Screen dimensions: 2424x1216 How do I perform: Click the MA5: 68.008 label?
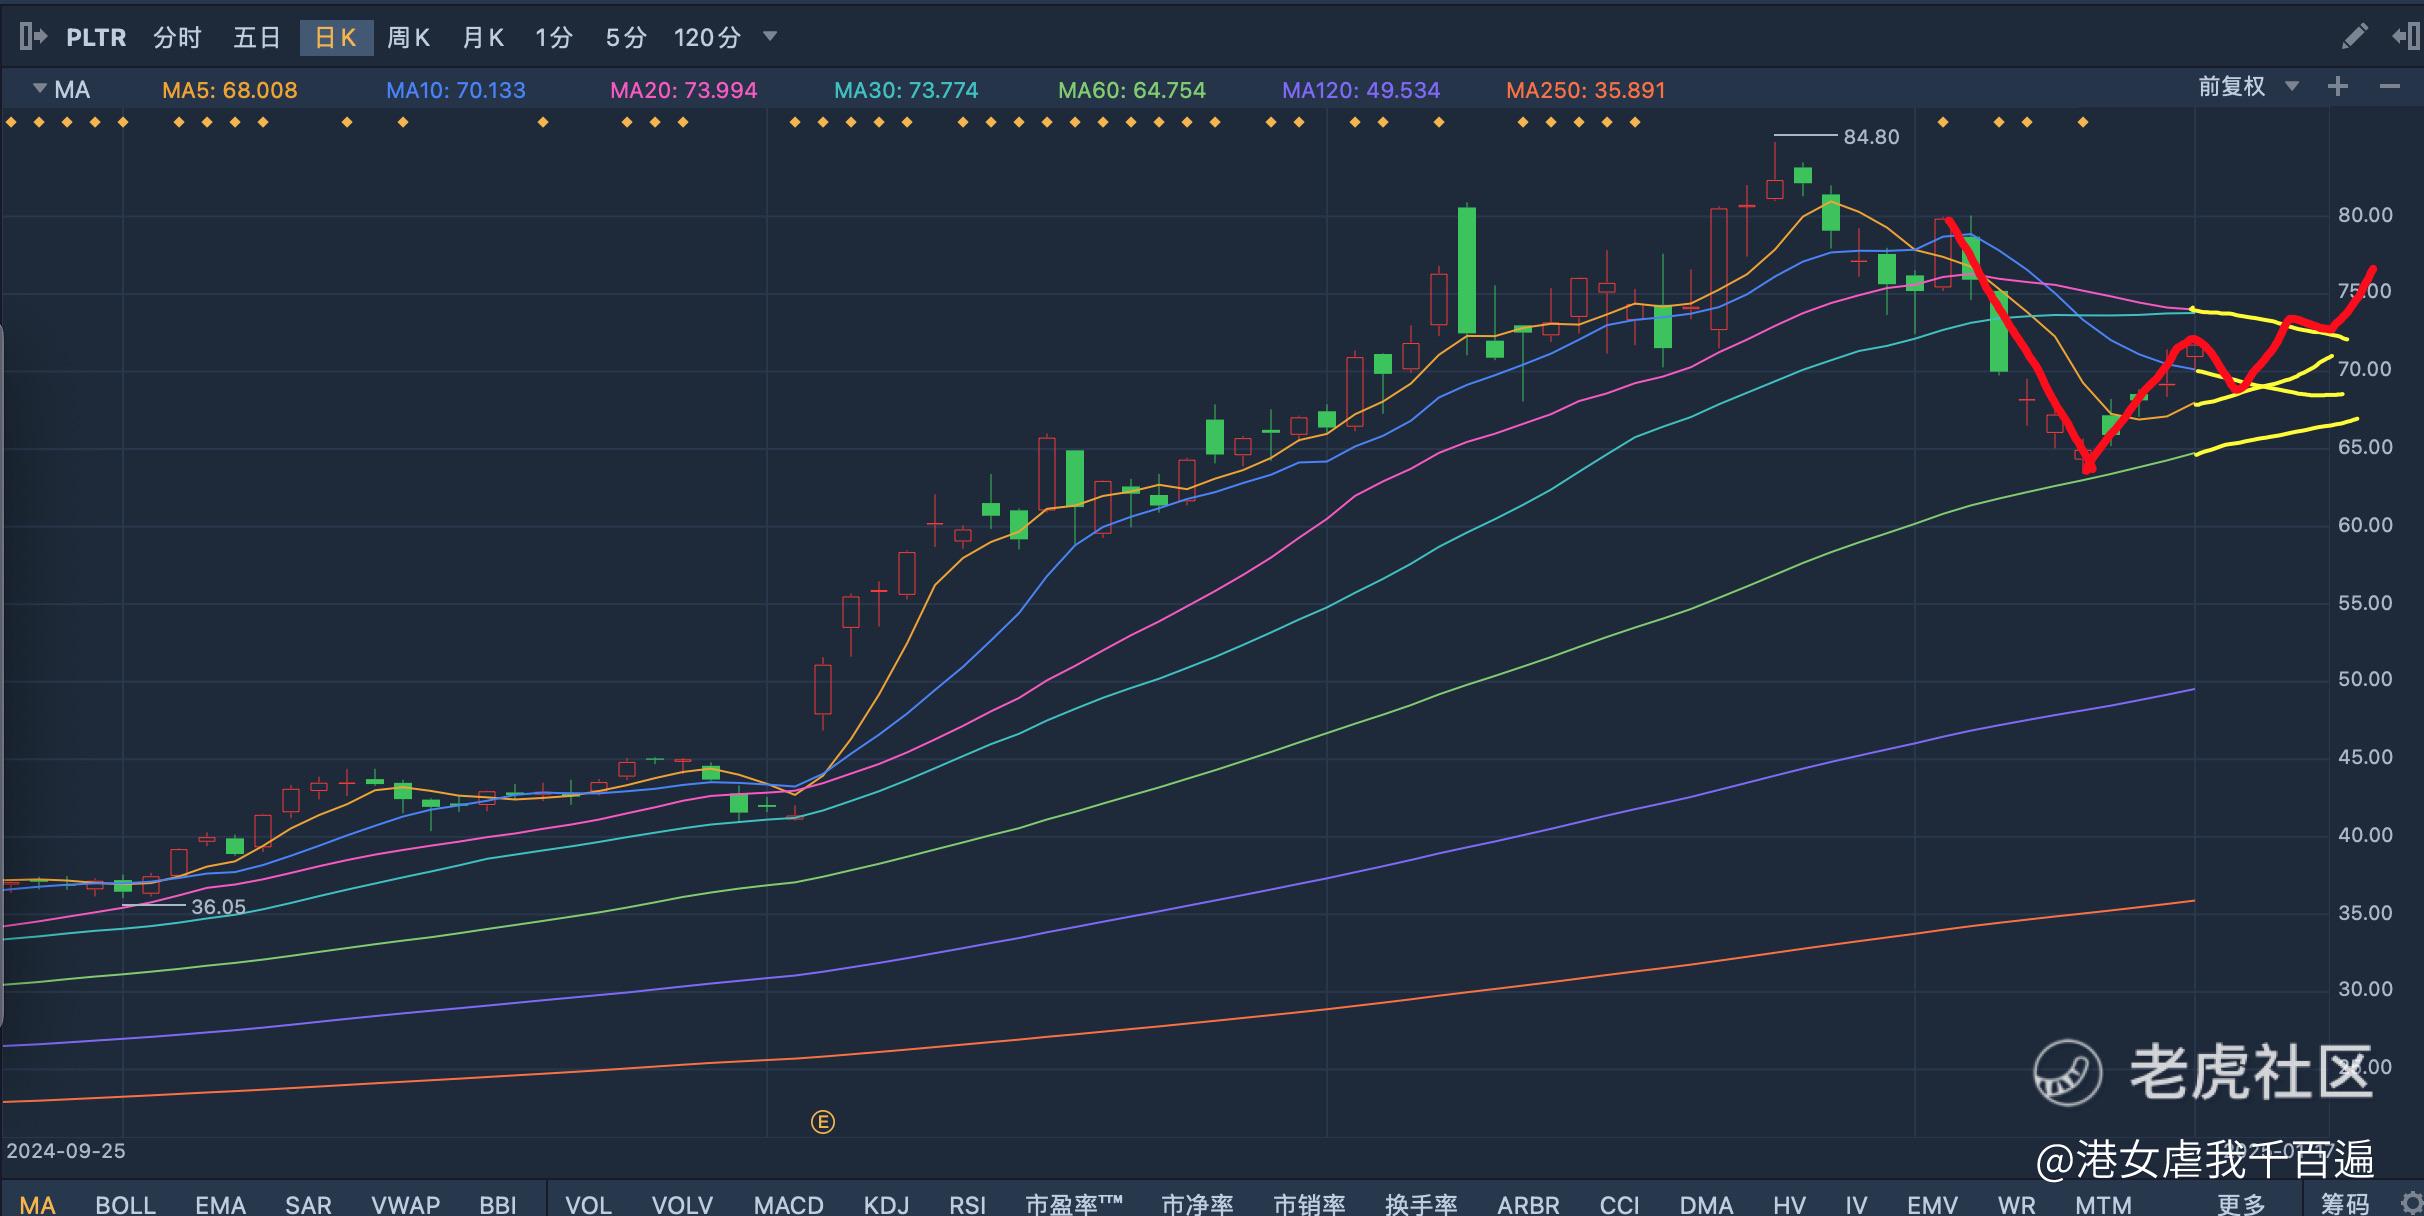[230, 90]
